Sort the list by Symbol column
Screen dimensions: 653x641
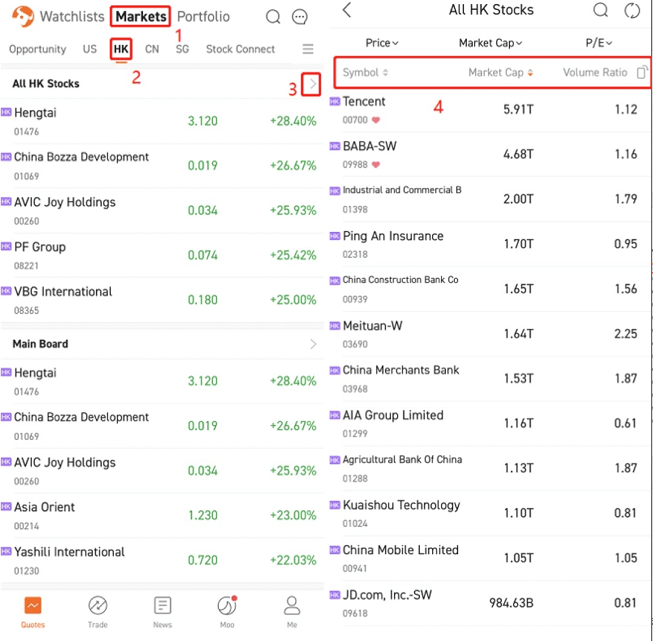tap(365, 72)
